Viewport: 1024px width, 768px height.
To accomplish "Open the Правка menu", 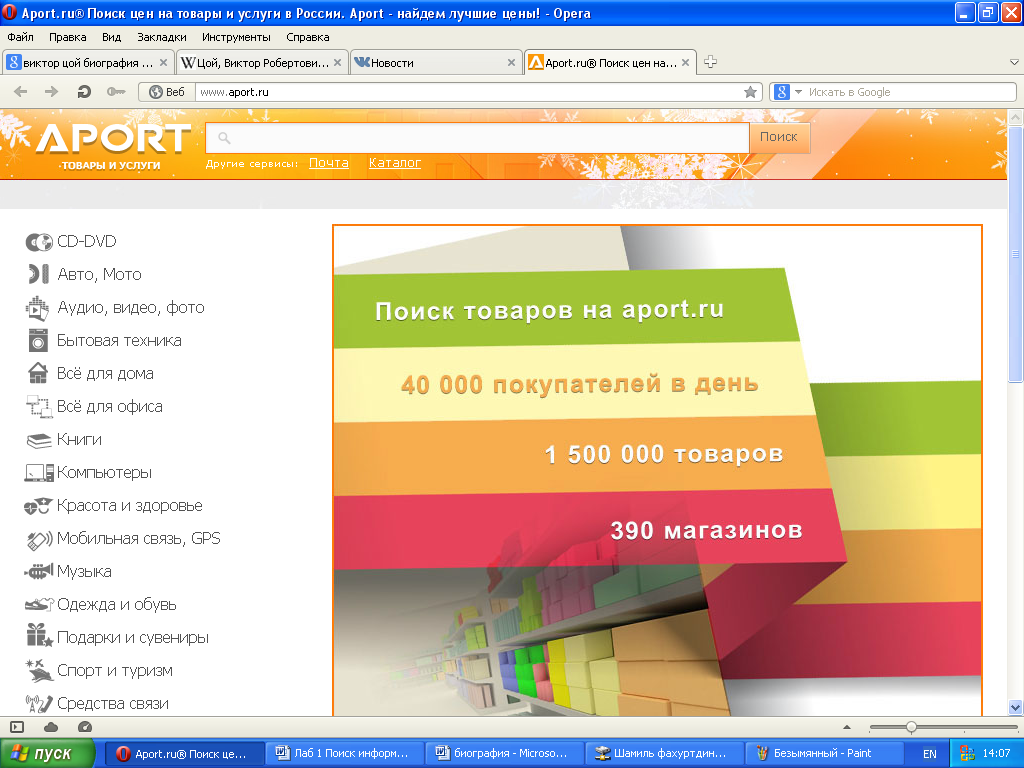I will [x=67, y=37].
